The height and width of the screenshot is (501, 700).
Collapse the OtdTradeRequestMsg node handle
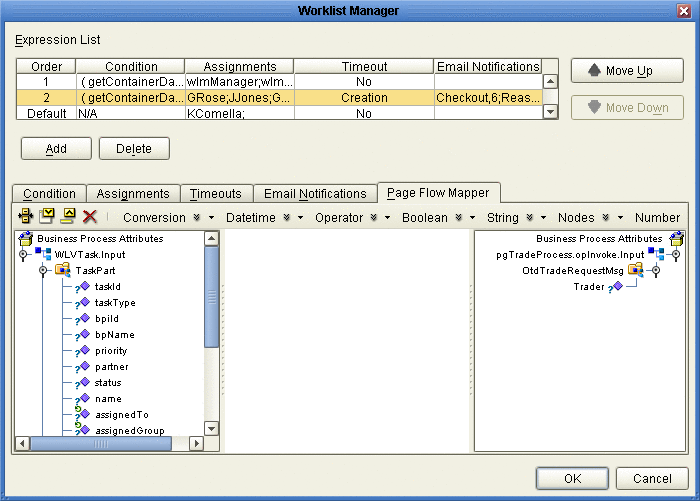click(656, 271)
